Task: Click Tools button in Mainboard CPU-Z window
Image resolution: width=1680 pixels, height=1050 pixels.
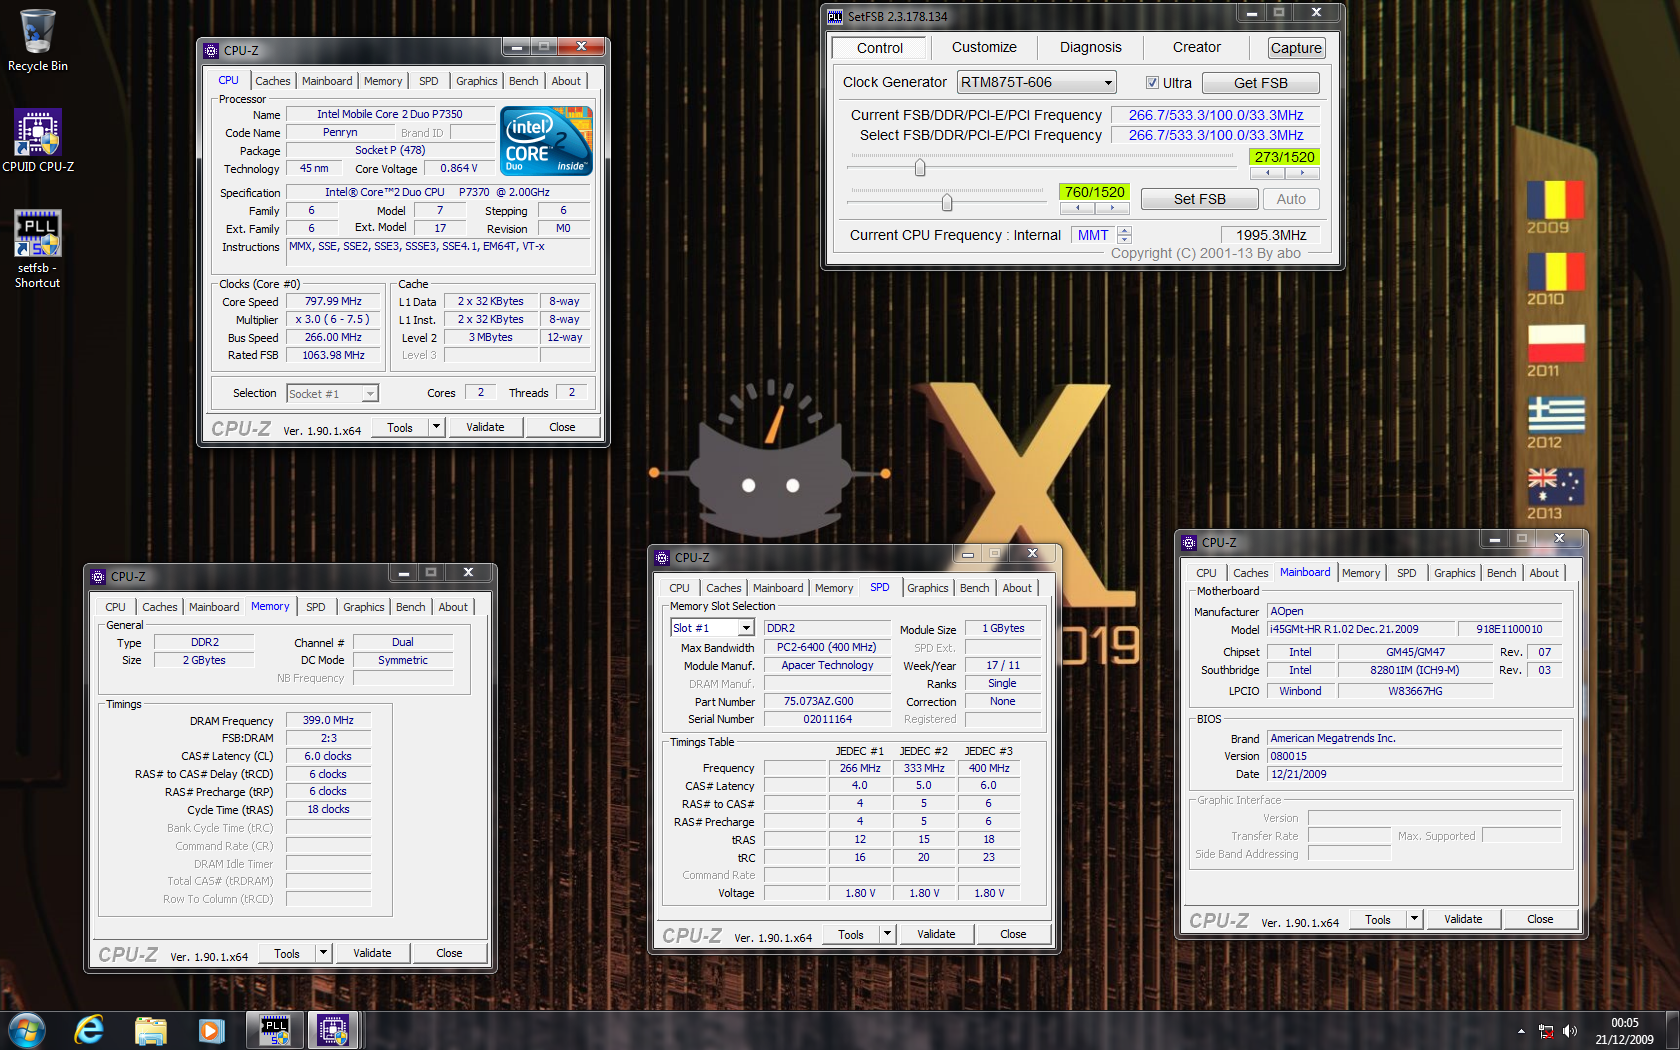Action: [1378, 919]
